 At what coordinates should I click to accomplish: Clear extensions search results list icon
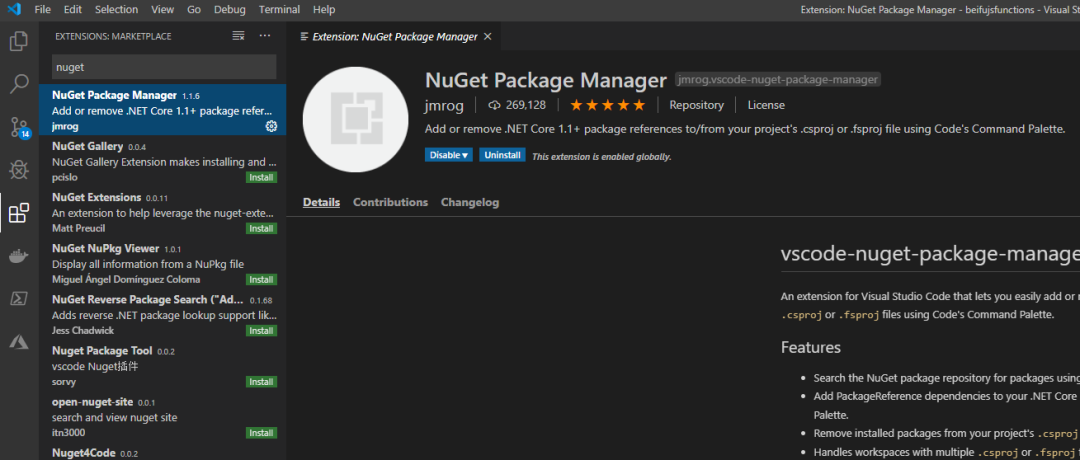pos(238,36)
